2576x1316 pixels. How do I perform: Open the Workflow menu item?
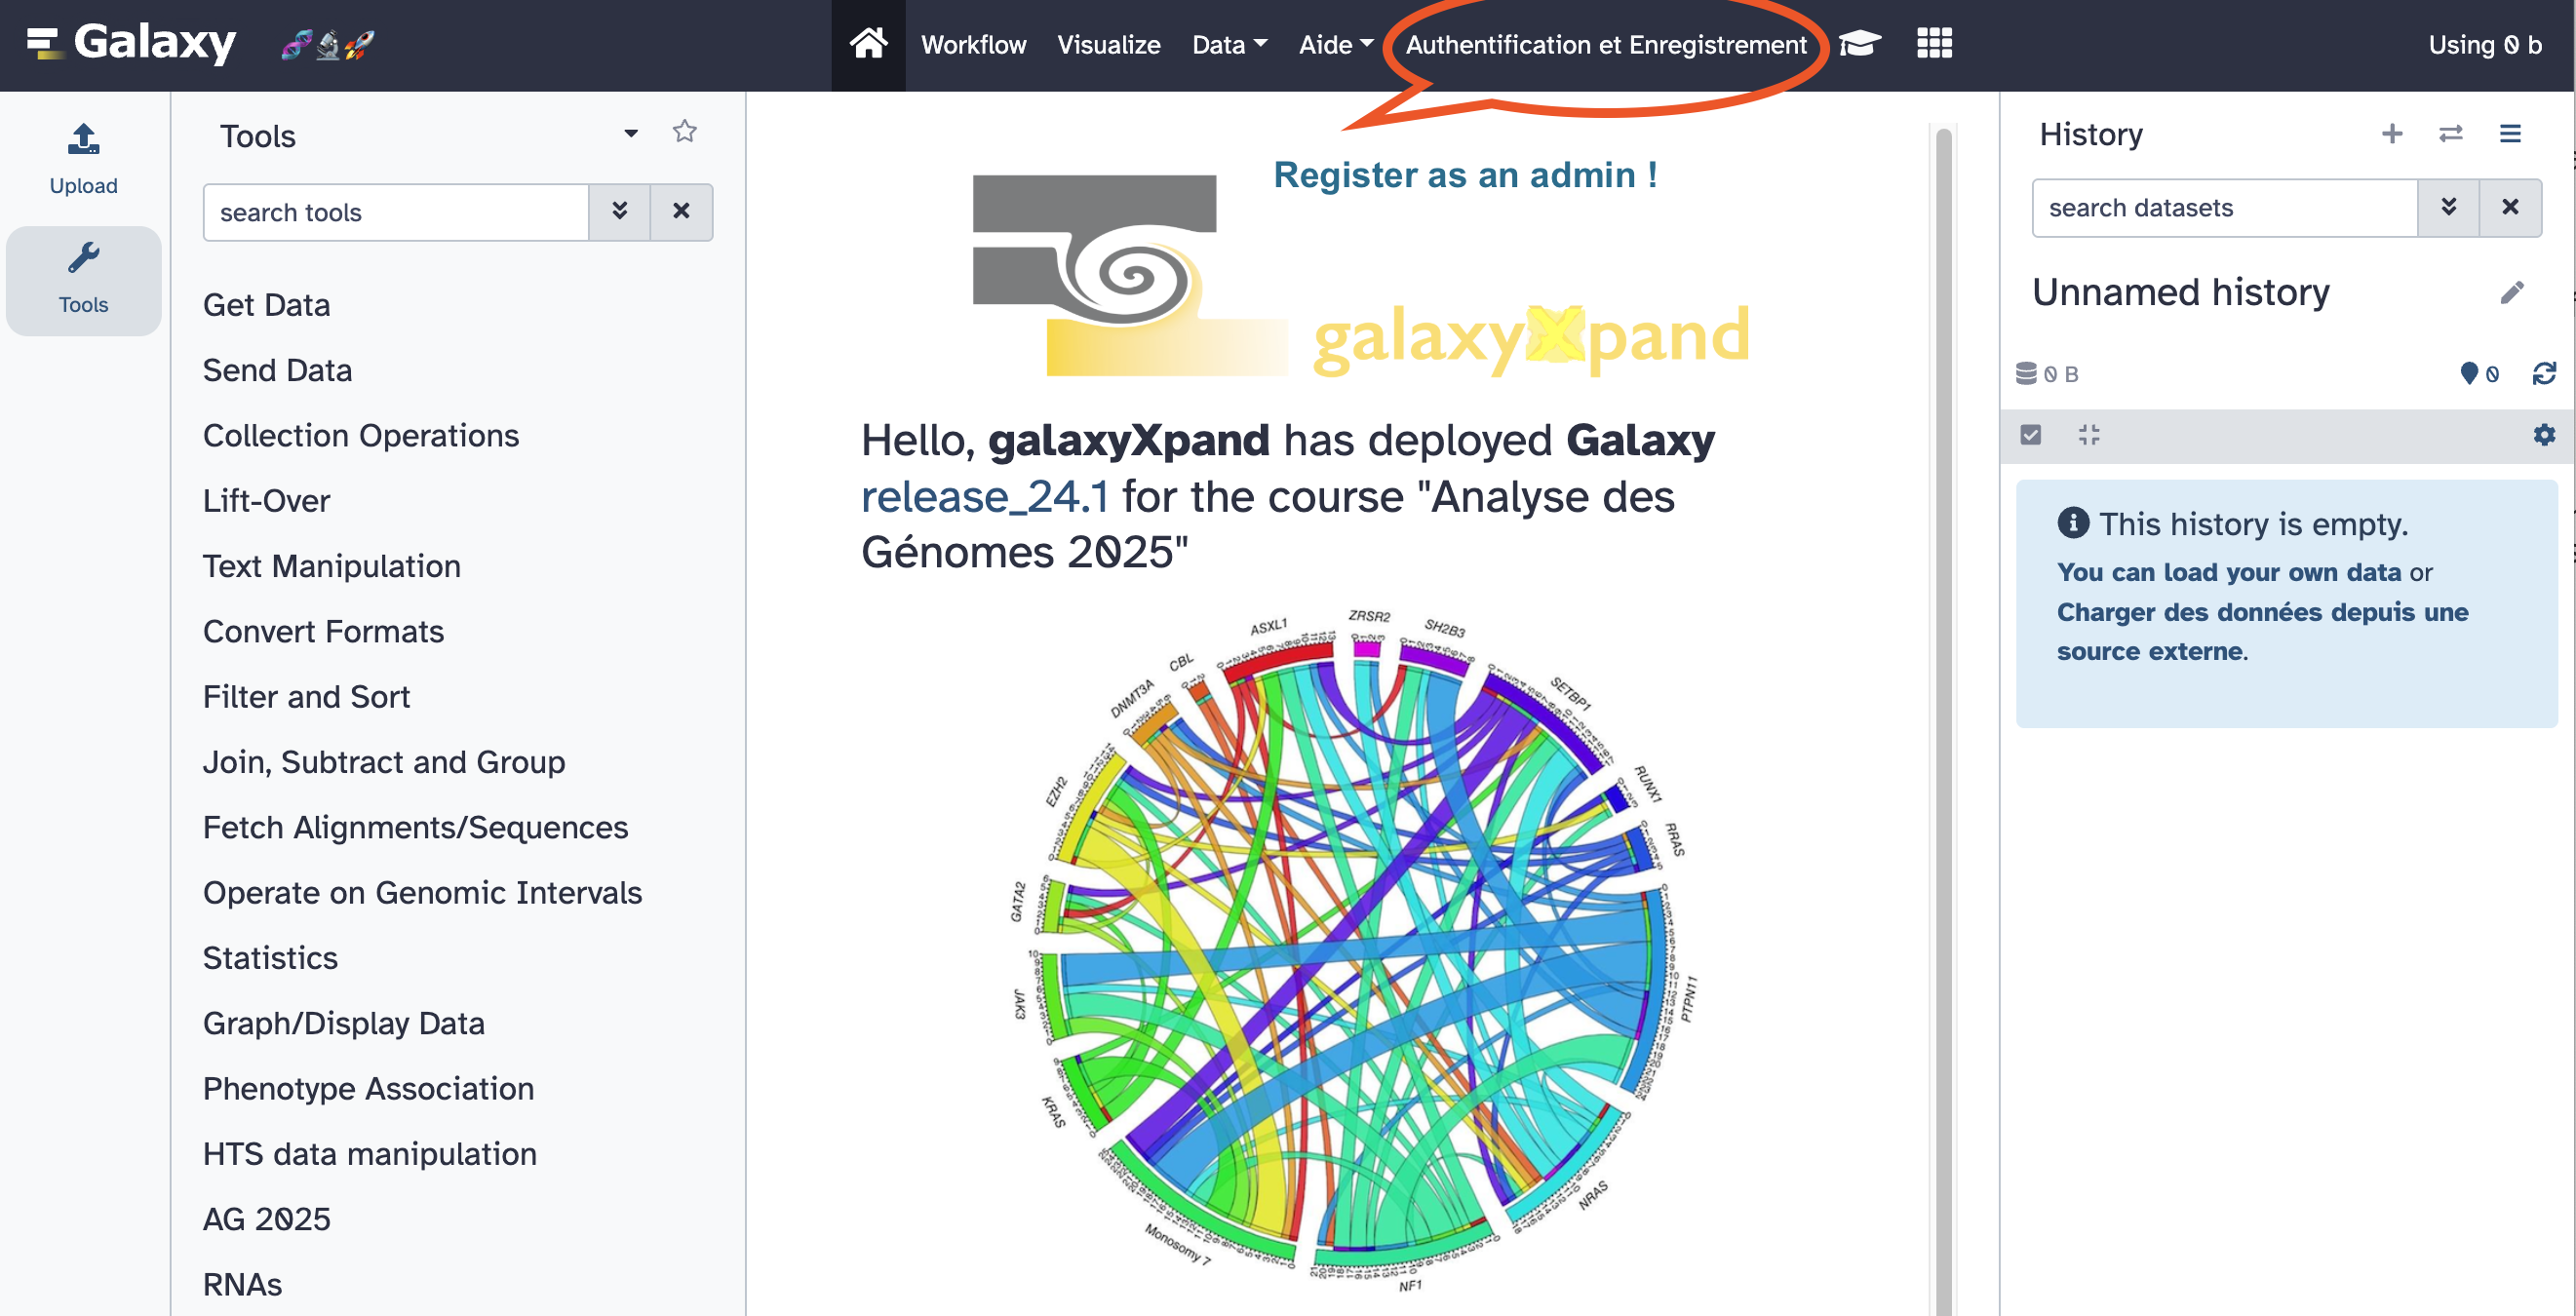point(973,45)
